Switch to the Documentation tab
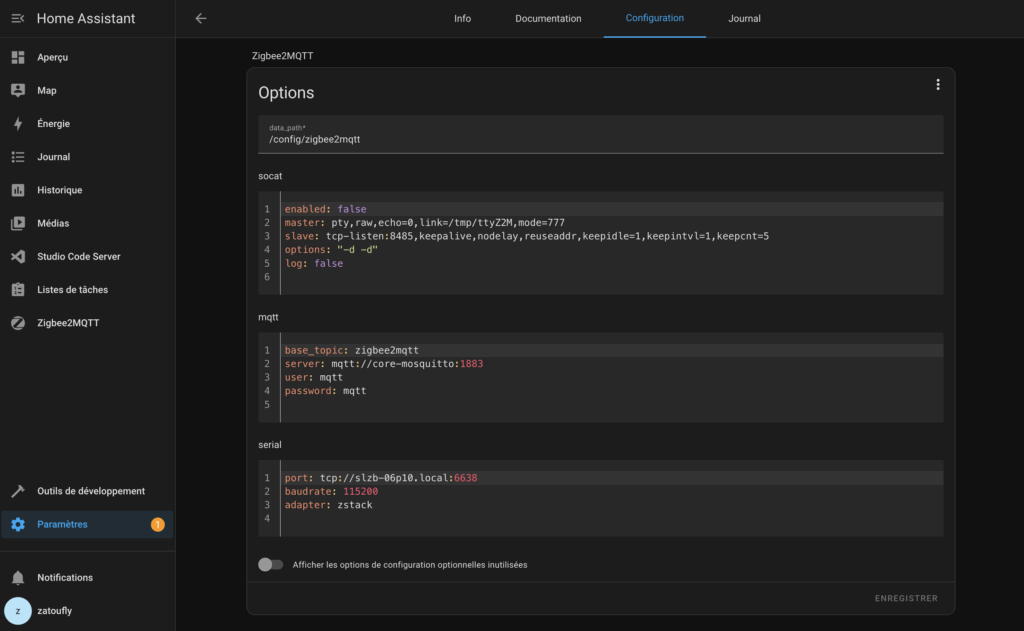 tap(548, 18)
